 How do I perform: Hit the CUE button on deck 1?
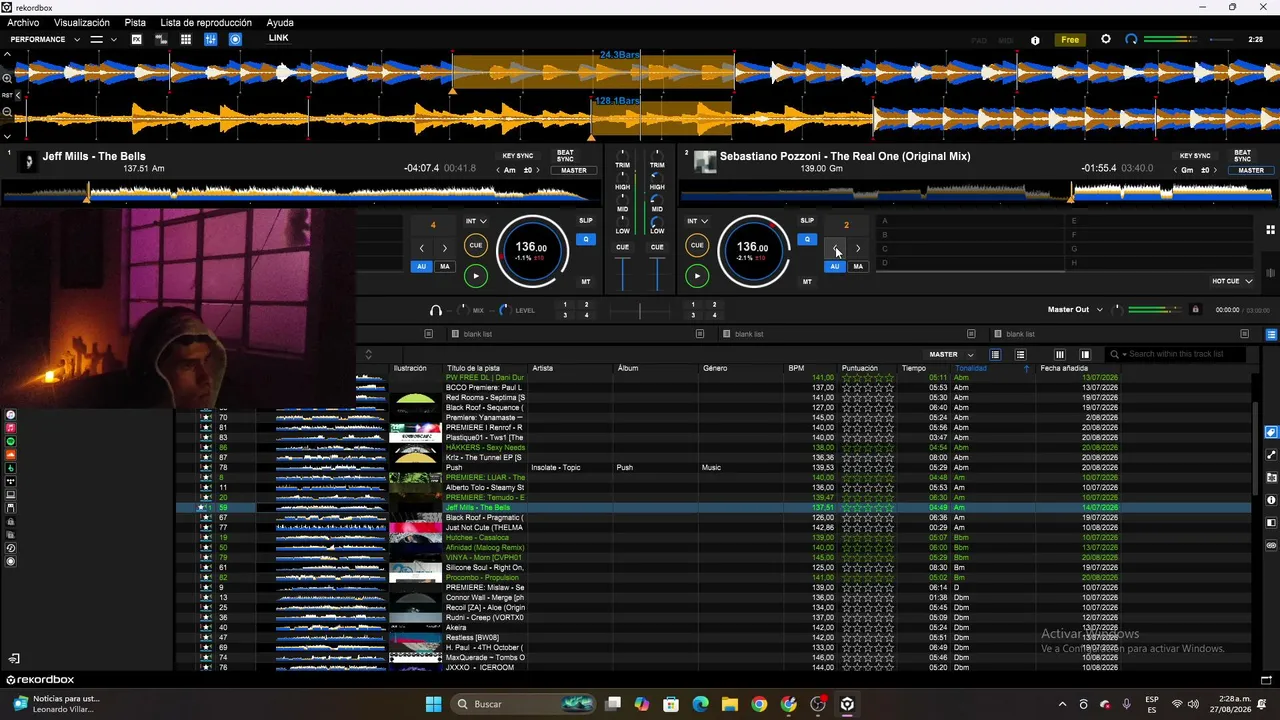476,245
